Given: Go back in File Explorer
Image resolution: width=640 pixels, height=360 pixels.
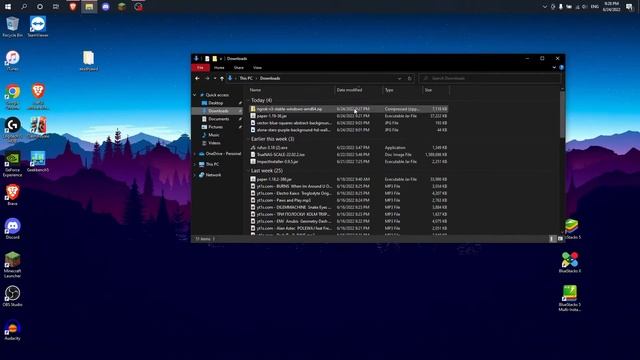Looking at the screenshot, I should tap(198, 78).
